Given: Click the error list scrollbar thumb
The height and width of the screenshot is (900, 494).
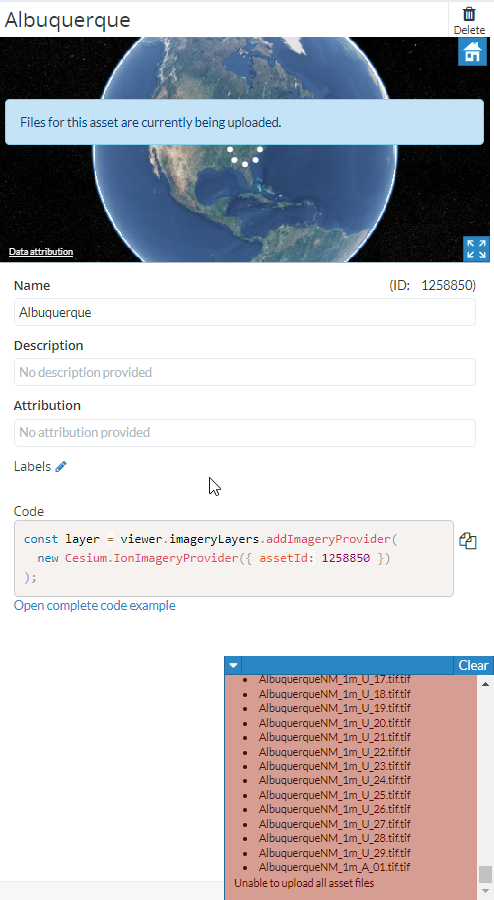Looking at the screenshot, I should pos(485,874).
